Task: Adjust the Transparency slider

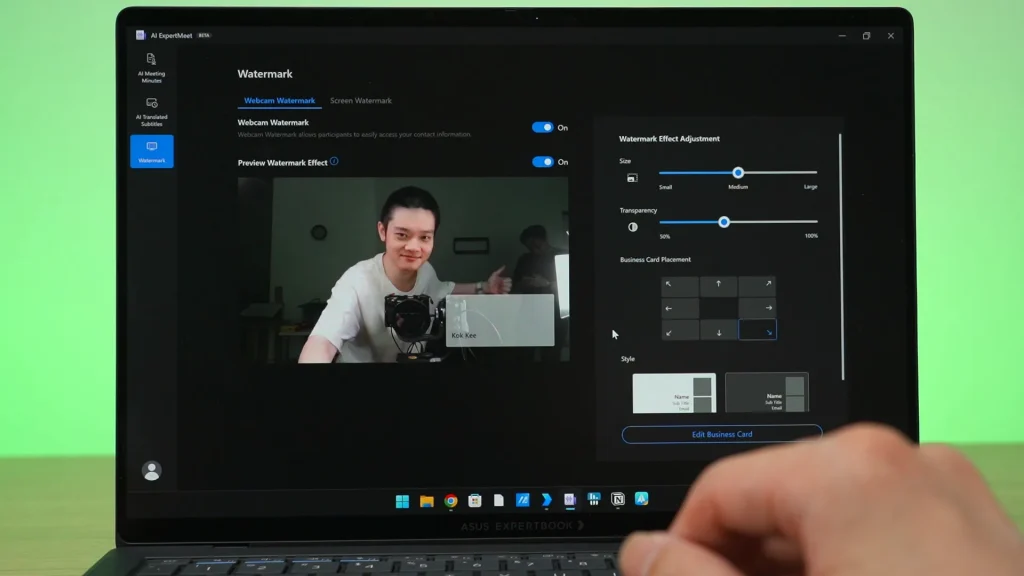Action: pos(738,222)
